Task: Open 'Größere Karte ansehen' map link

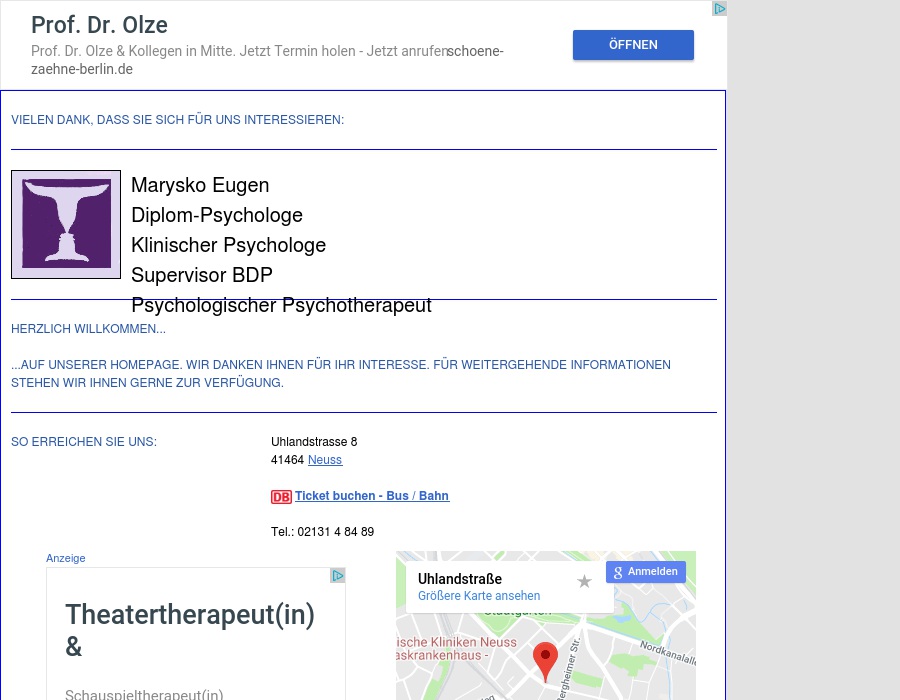Action: coord(479,596)
